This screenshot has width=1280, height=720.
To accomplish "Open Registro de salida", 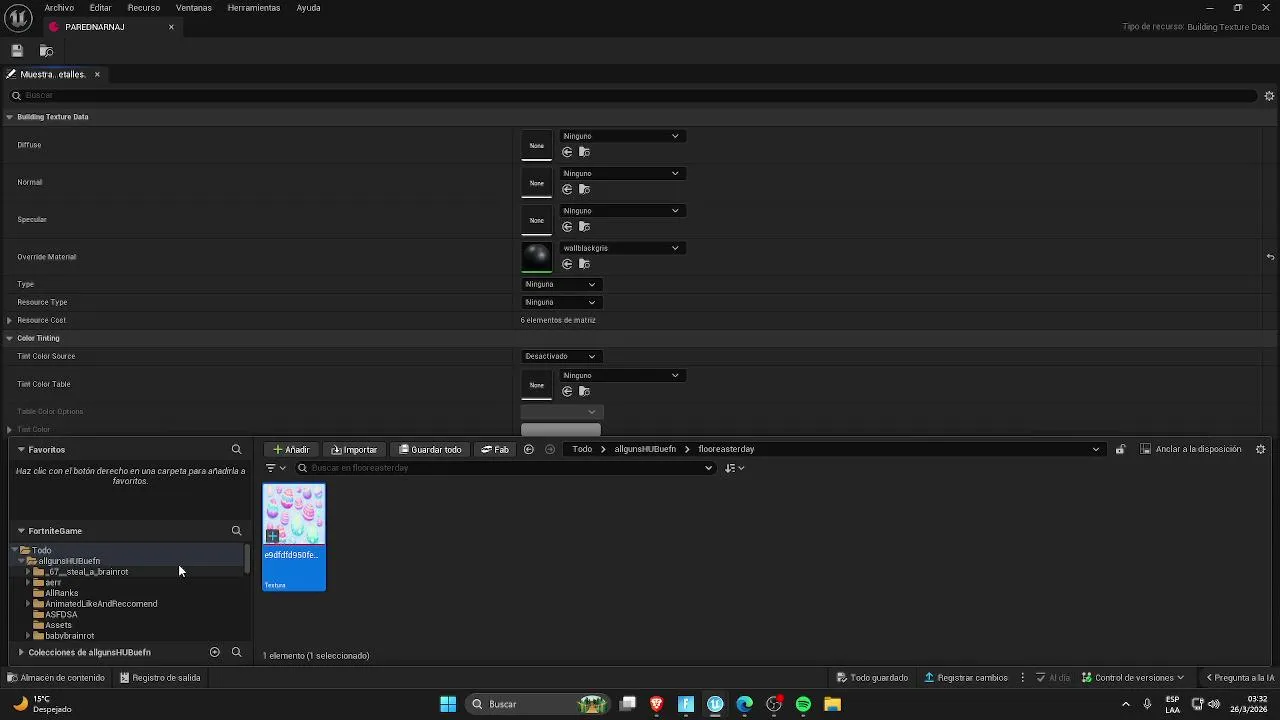I will pos(160,678).
